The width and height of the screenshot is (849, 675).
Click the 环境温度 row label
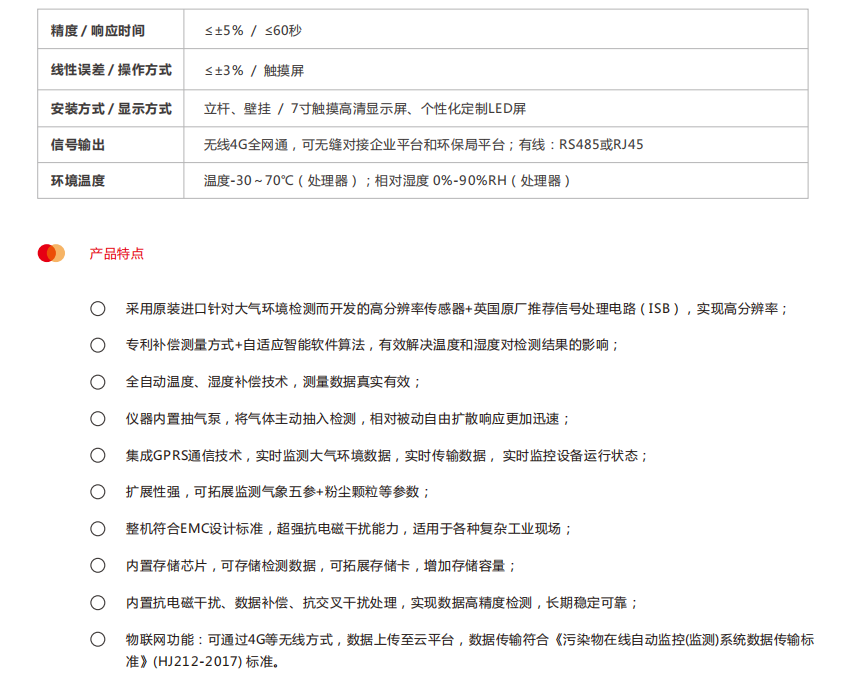click(78, 181)
